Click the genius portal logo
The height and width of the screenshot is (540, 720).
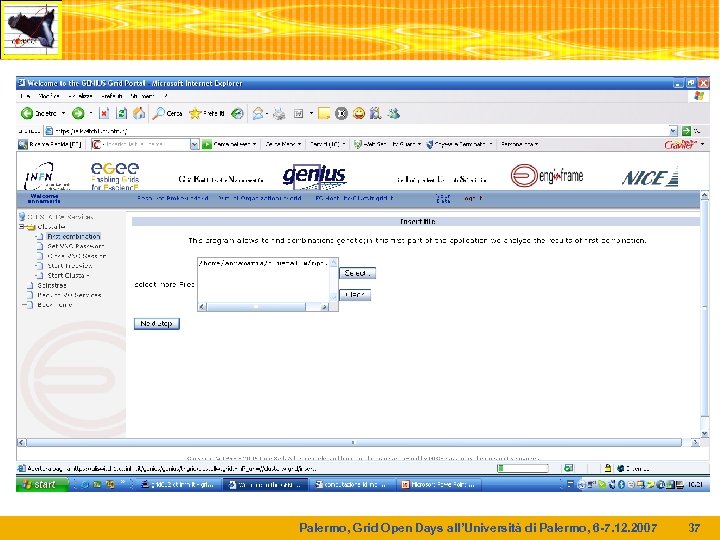point(315,177)
